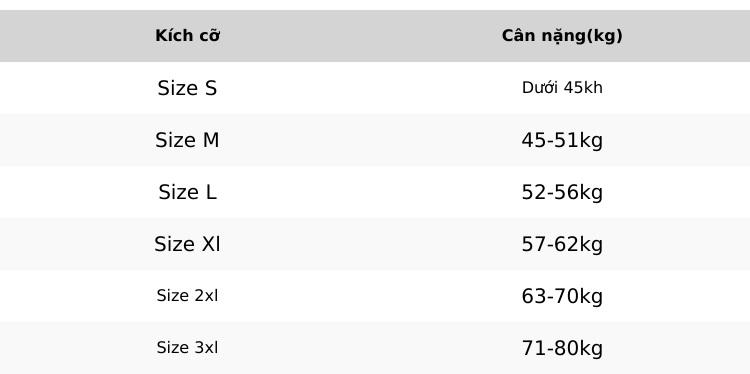This screenshot has width=750, height=374.
Task: Click the Cân nặng(kg) column header
Action: click(x=562, y=36)
